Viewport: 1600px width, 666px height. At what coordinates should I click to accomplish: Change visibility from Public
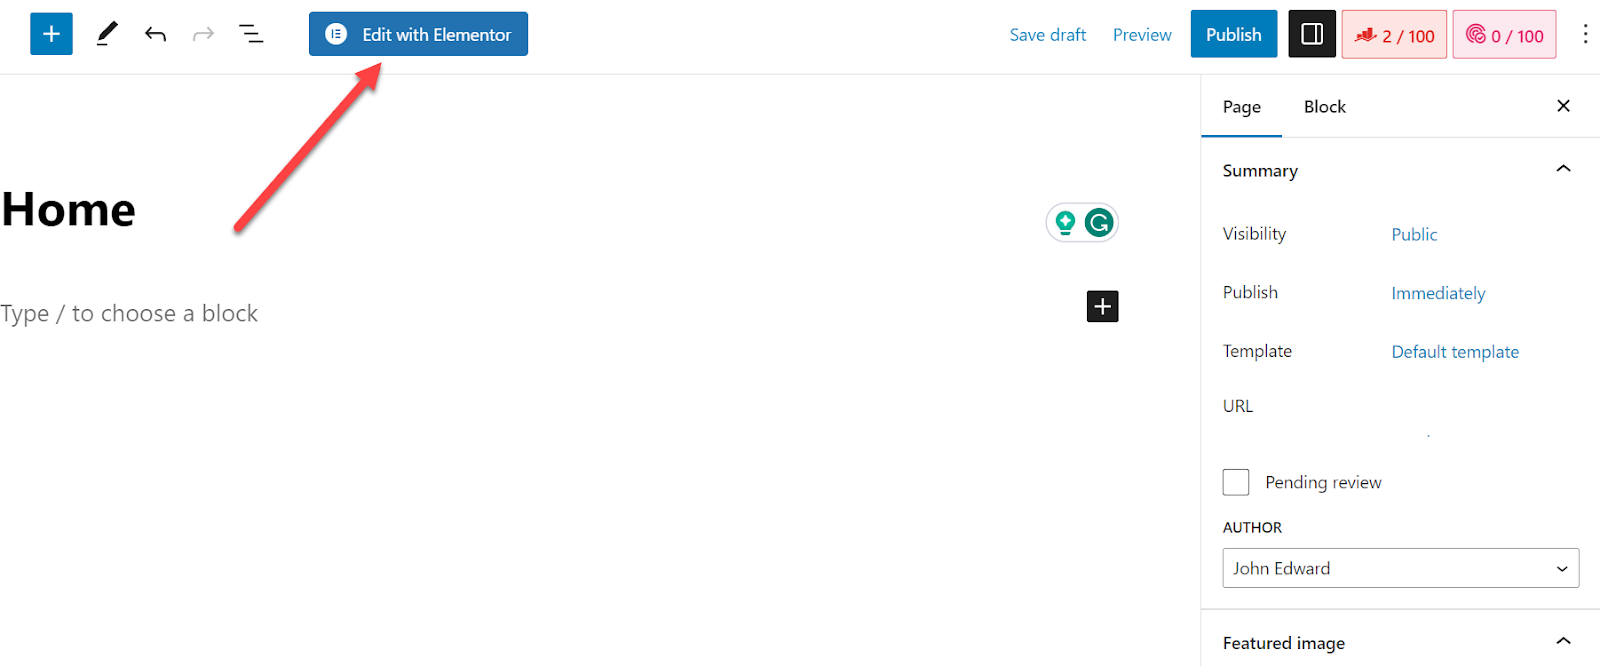(x=1414, y=234)
